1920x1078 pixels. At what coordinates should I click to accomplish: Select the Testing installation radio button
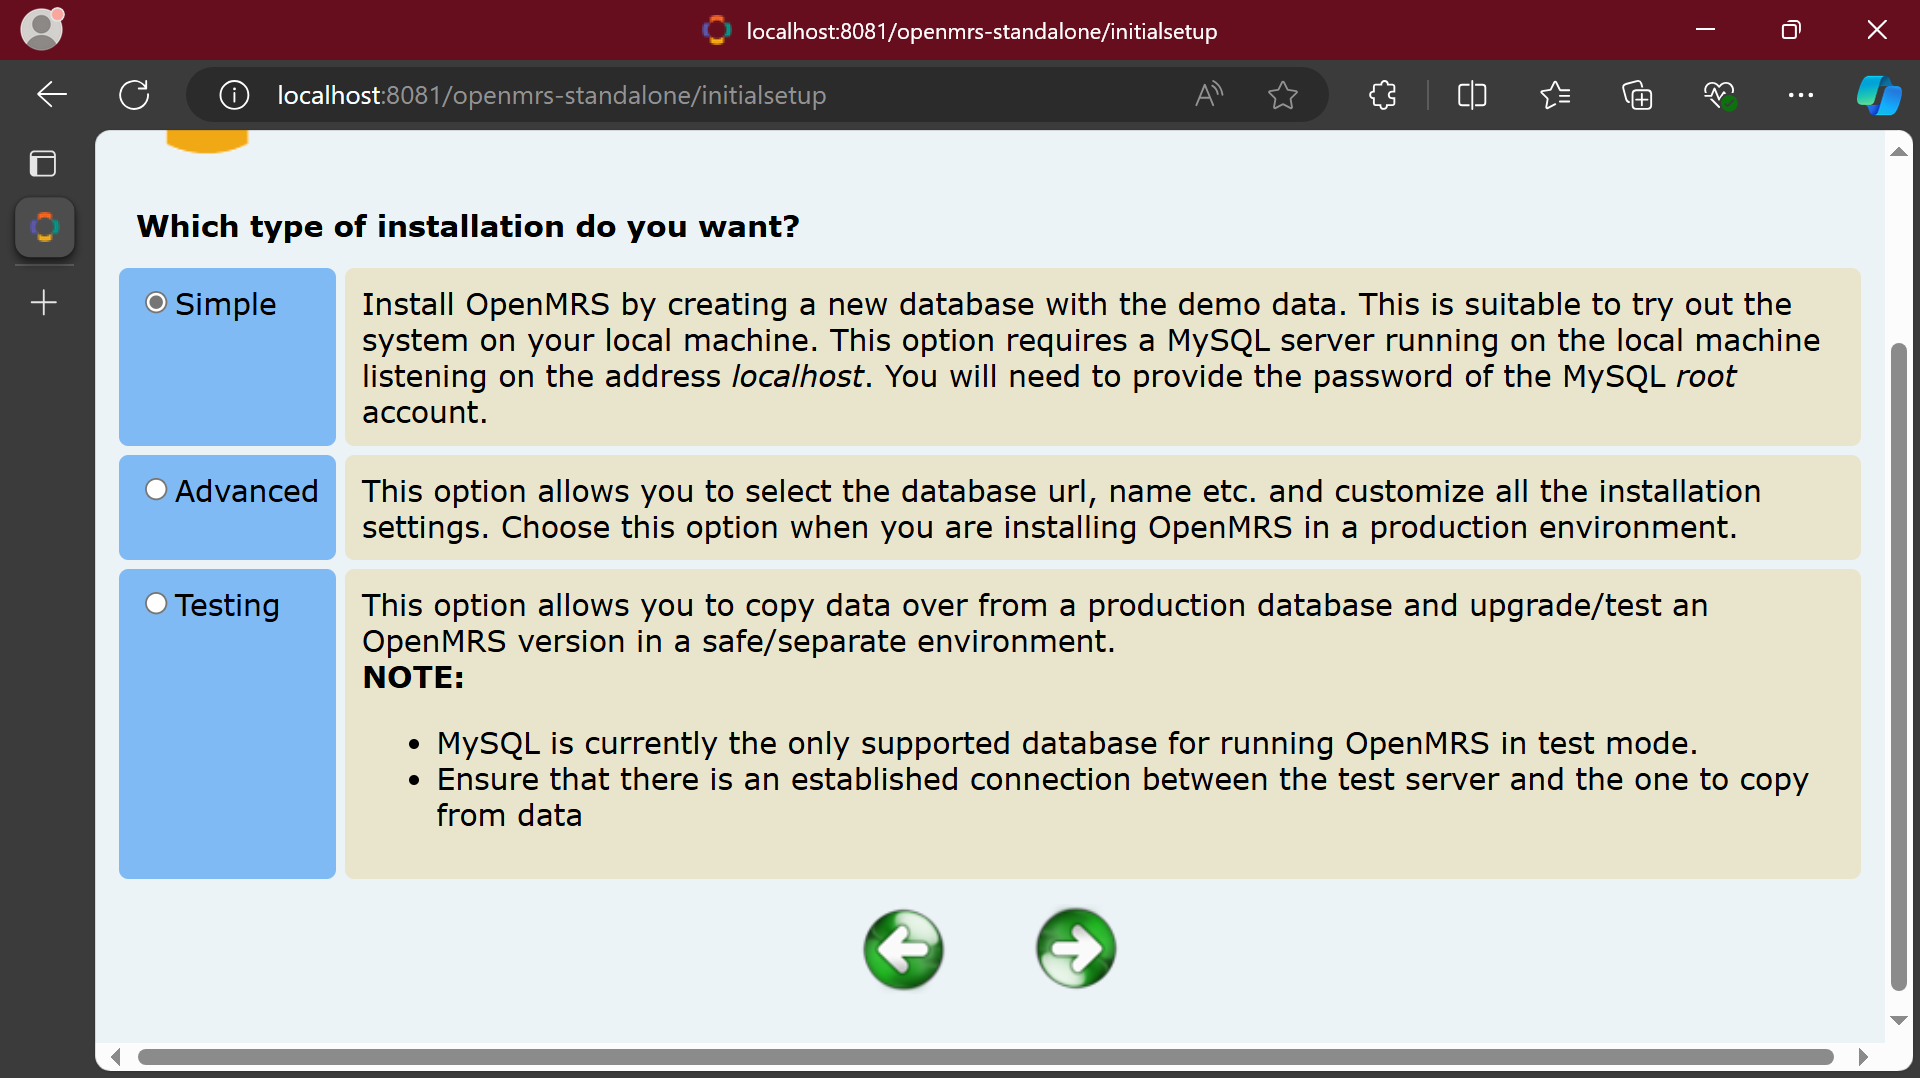[x=156, y=603]
